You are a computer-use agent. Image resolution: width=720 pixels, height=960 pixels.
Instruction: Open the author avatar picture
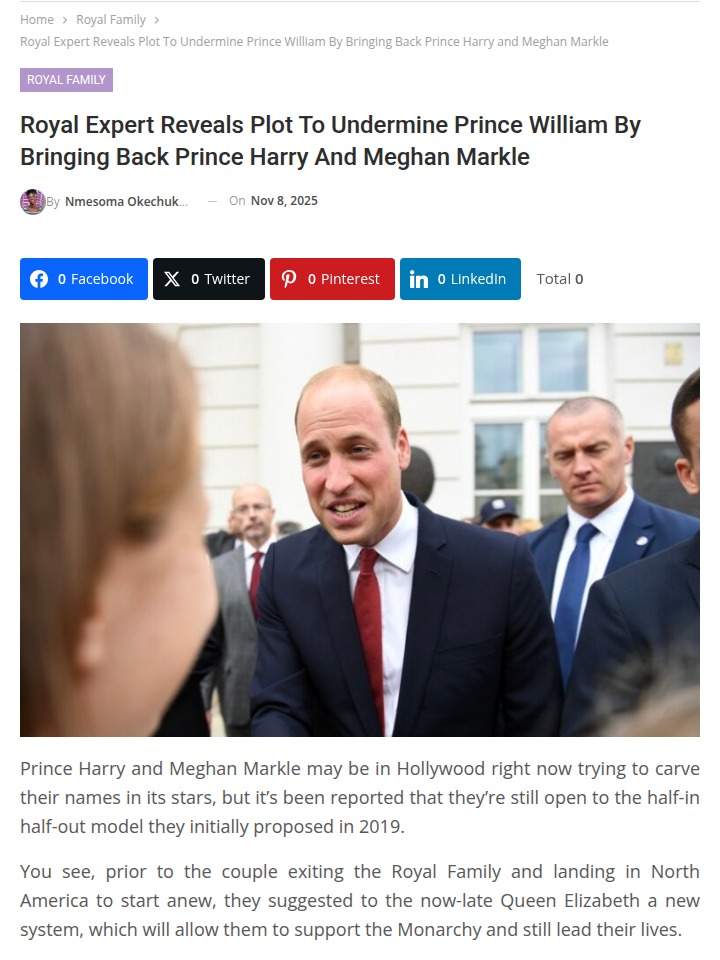tap(33, 201)
